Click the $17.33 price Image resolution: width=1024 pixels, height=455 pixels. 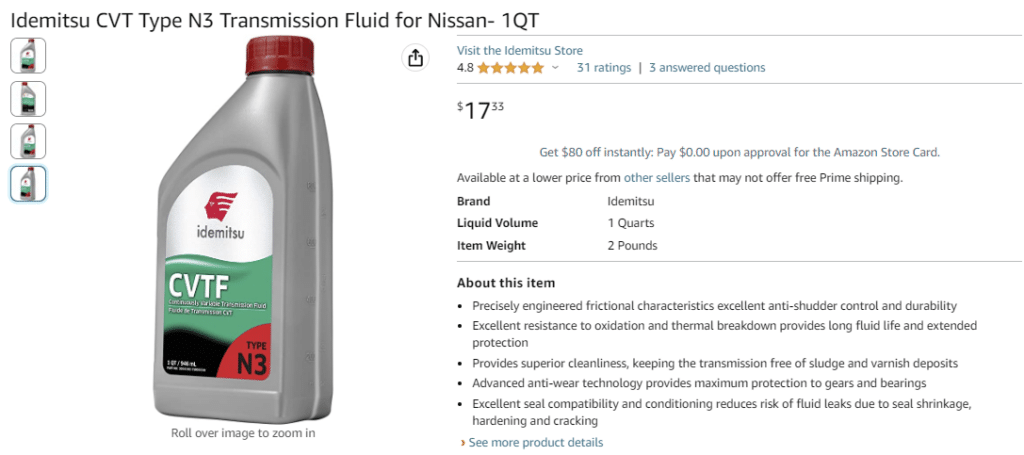tap(481, 110)
